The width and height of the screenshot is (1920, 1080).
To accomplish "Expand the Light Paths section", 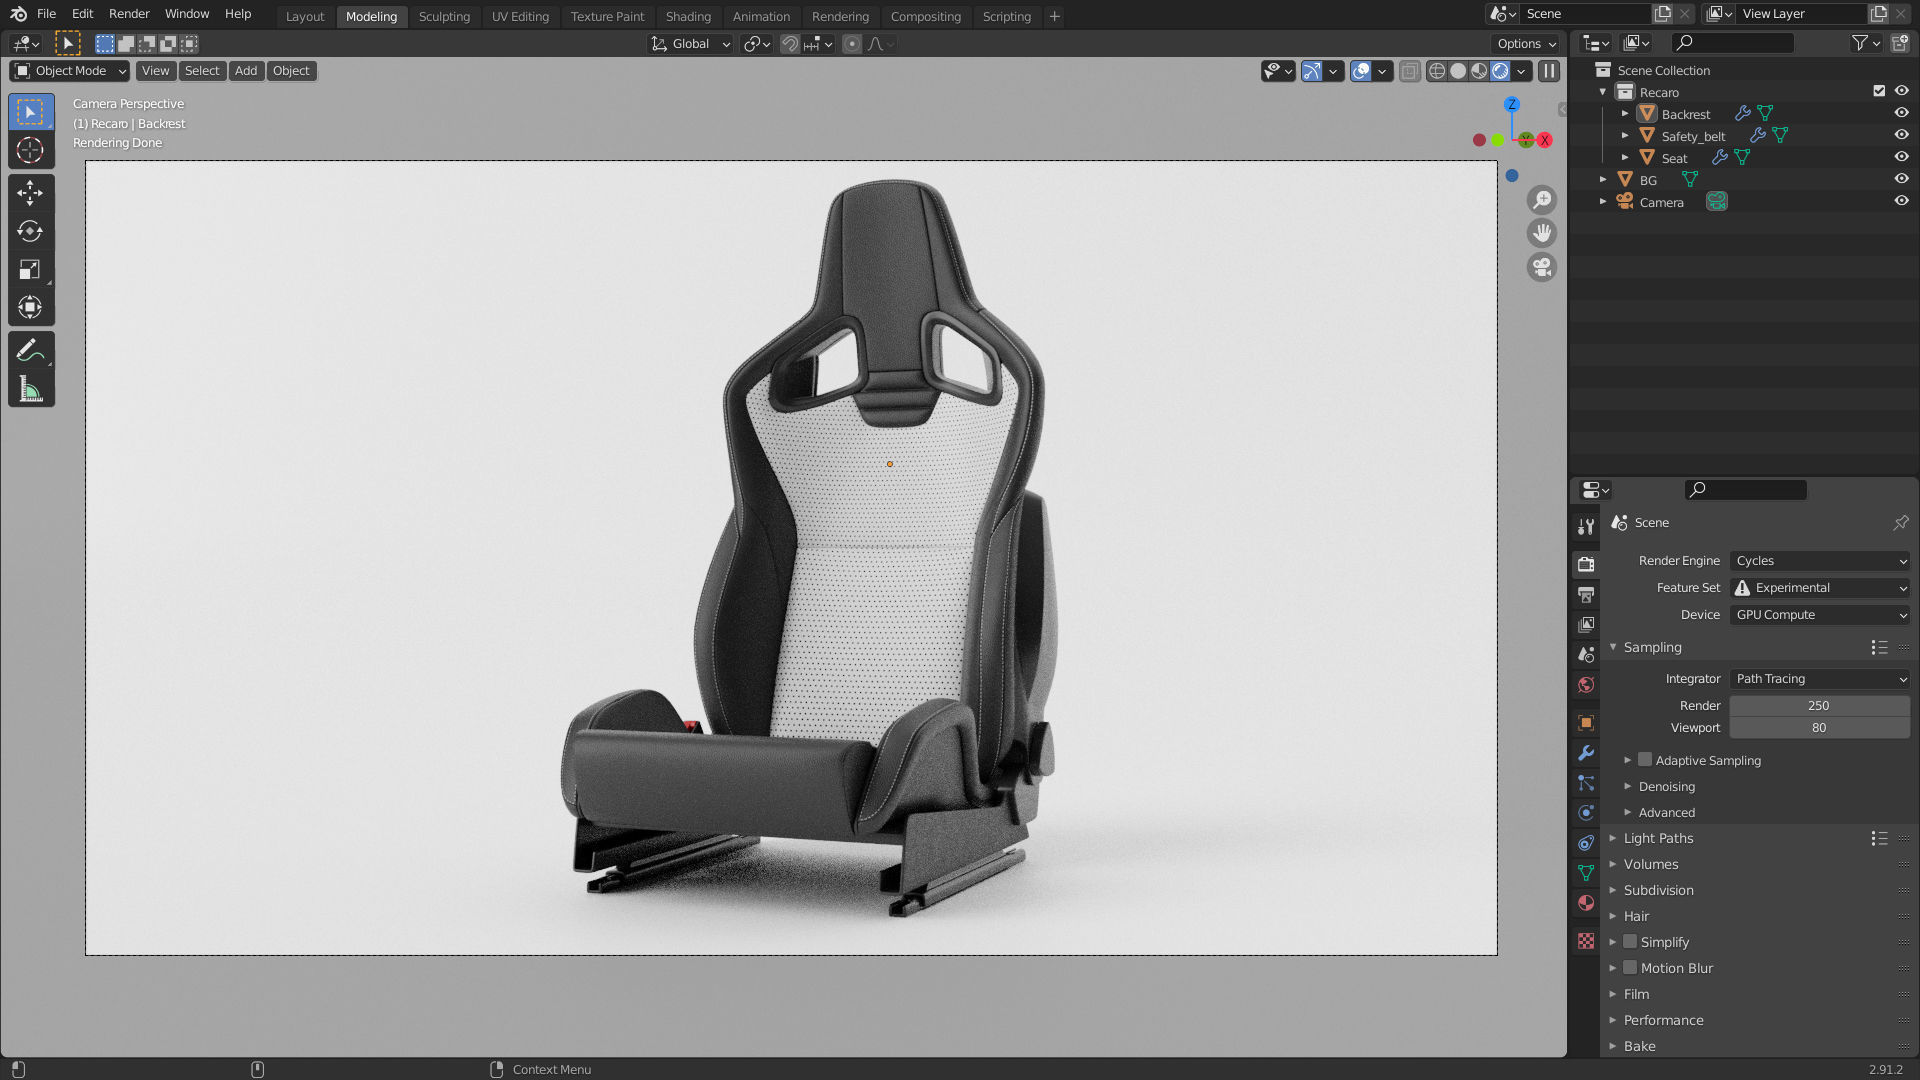I will coord(1657,838).
